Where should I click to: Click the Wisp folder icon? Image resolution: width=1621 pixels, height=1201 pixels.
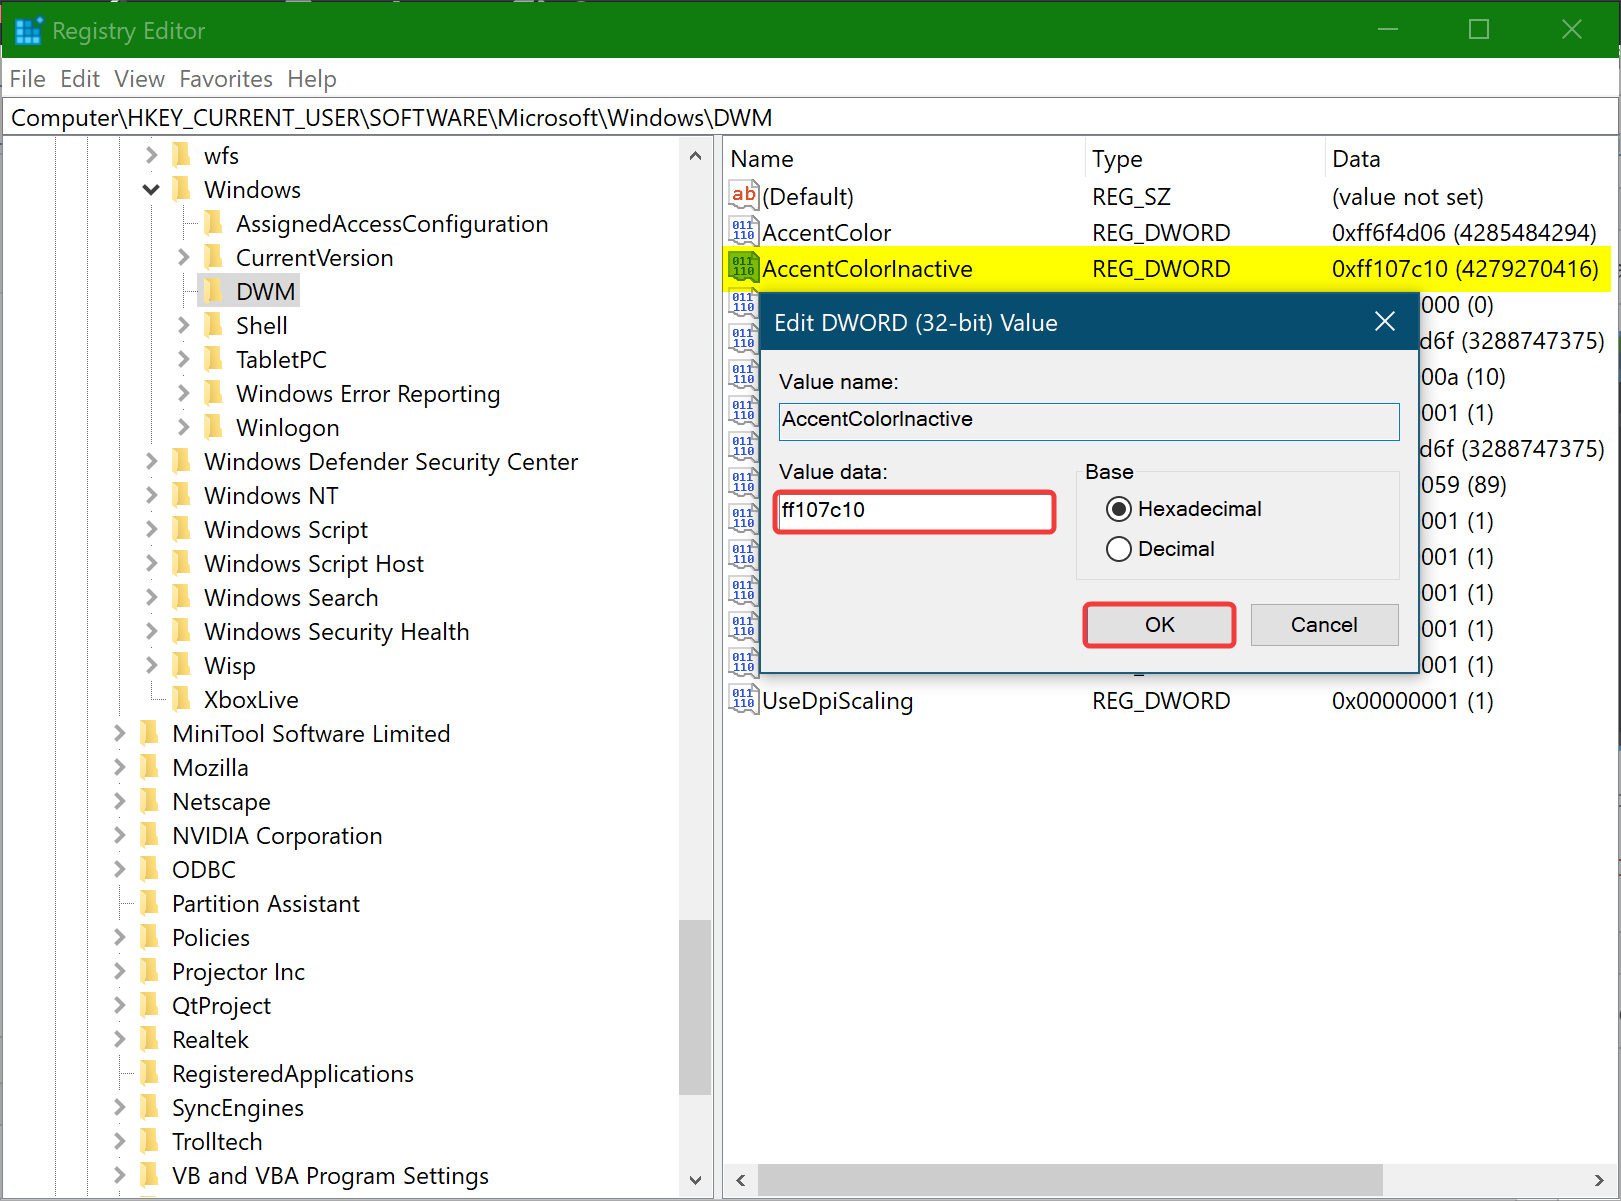coord(181,665)
